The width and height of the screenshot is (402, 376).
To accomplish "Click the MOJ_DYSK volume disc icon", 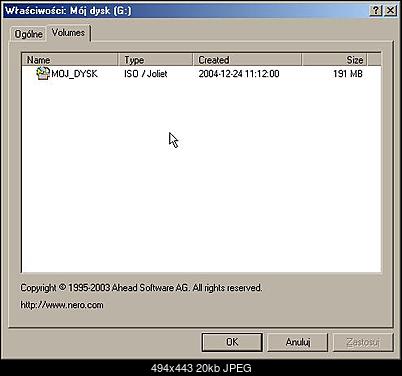I will coord(43,73).
